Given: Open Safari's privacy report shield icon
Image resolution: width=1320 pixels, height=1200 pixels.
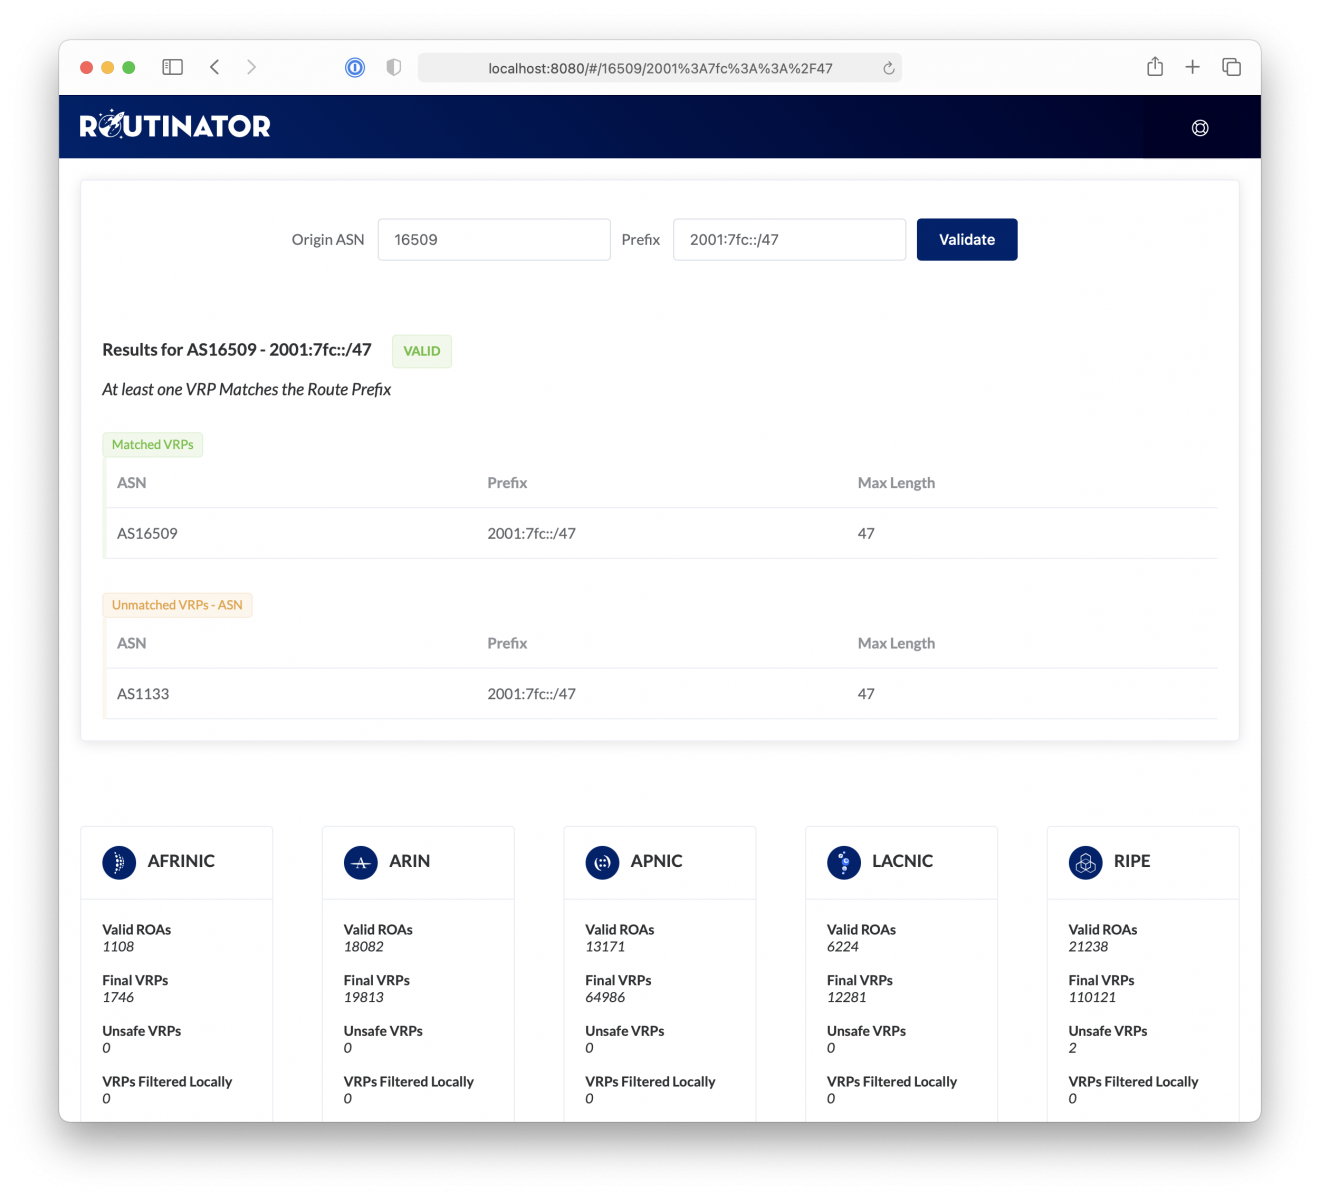Looking at the screenshot, I should [x=394, y=66].
